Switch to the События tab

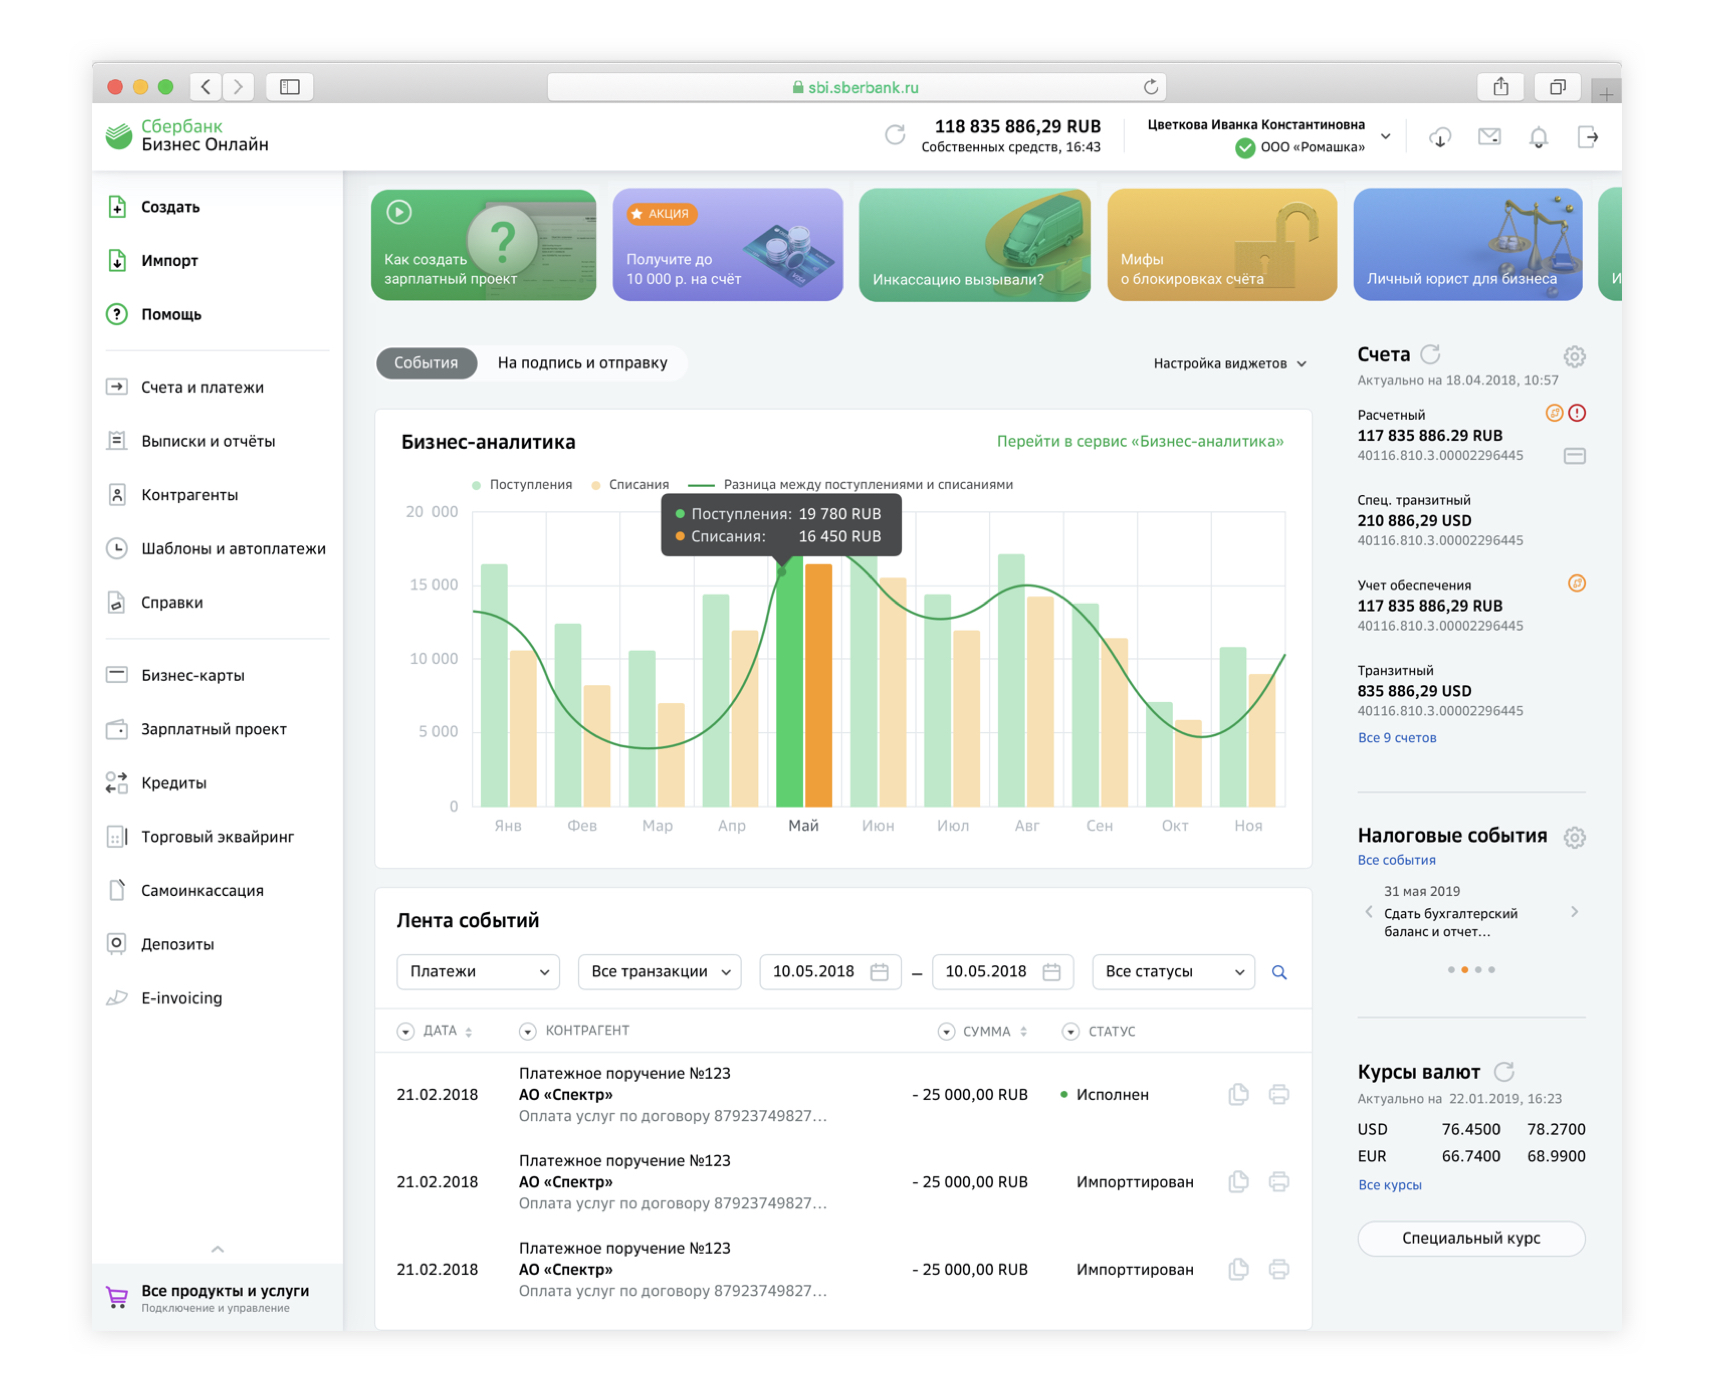point(426,363)
